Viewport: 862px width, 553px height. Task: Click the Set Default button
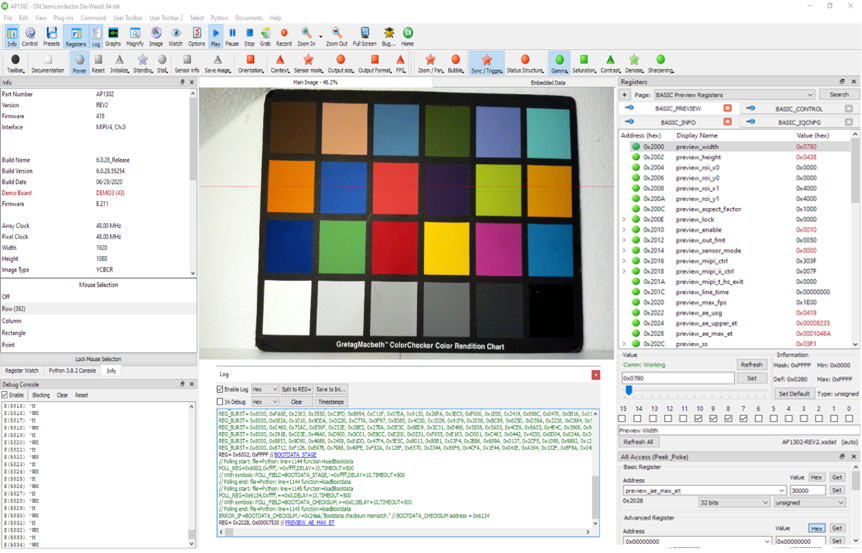pos(794,394)
